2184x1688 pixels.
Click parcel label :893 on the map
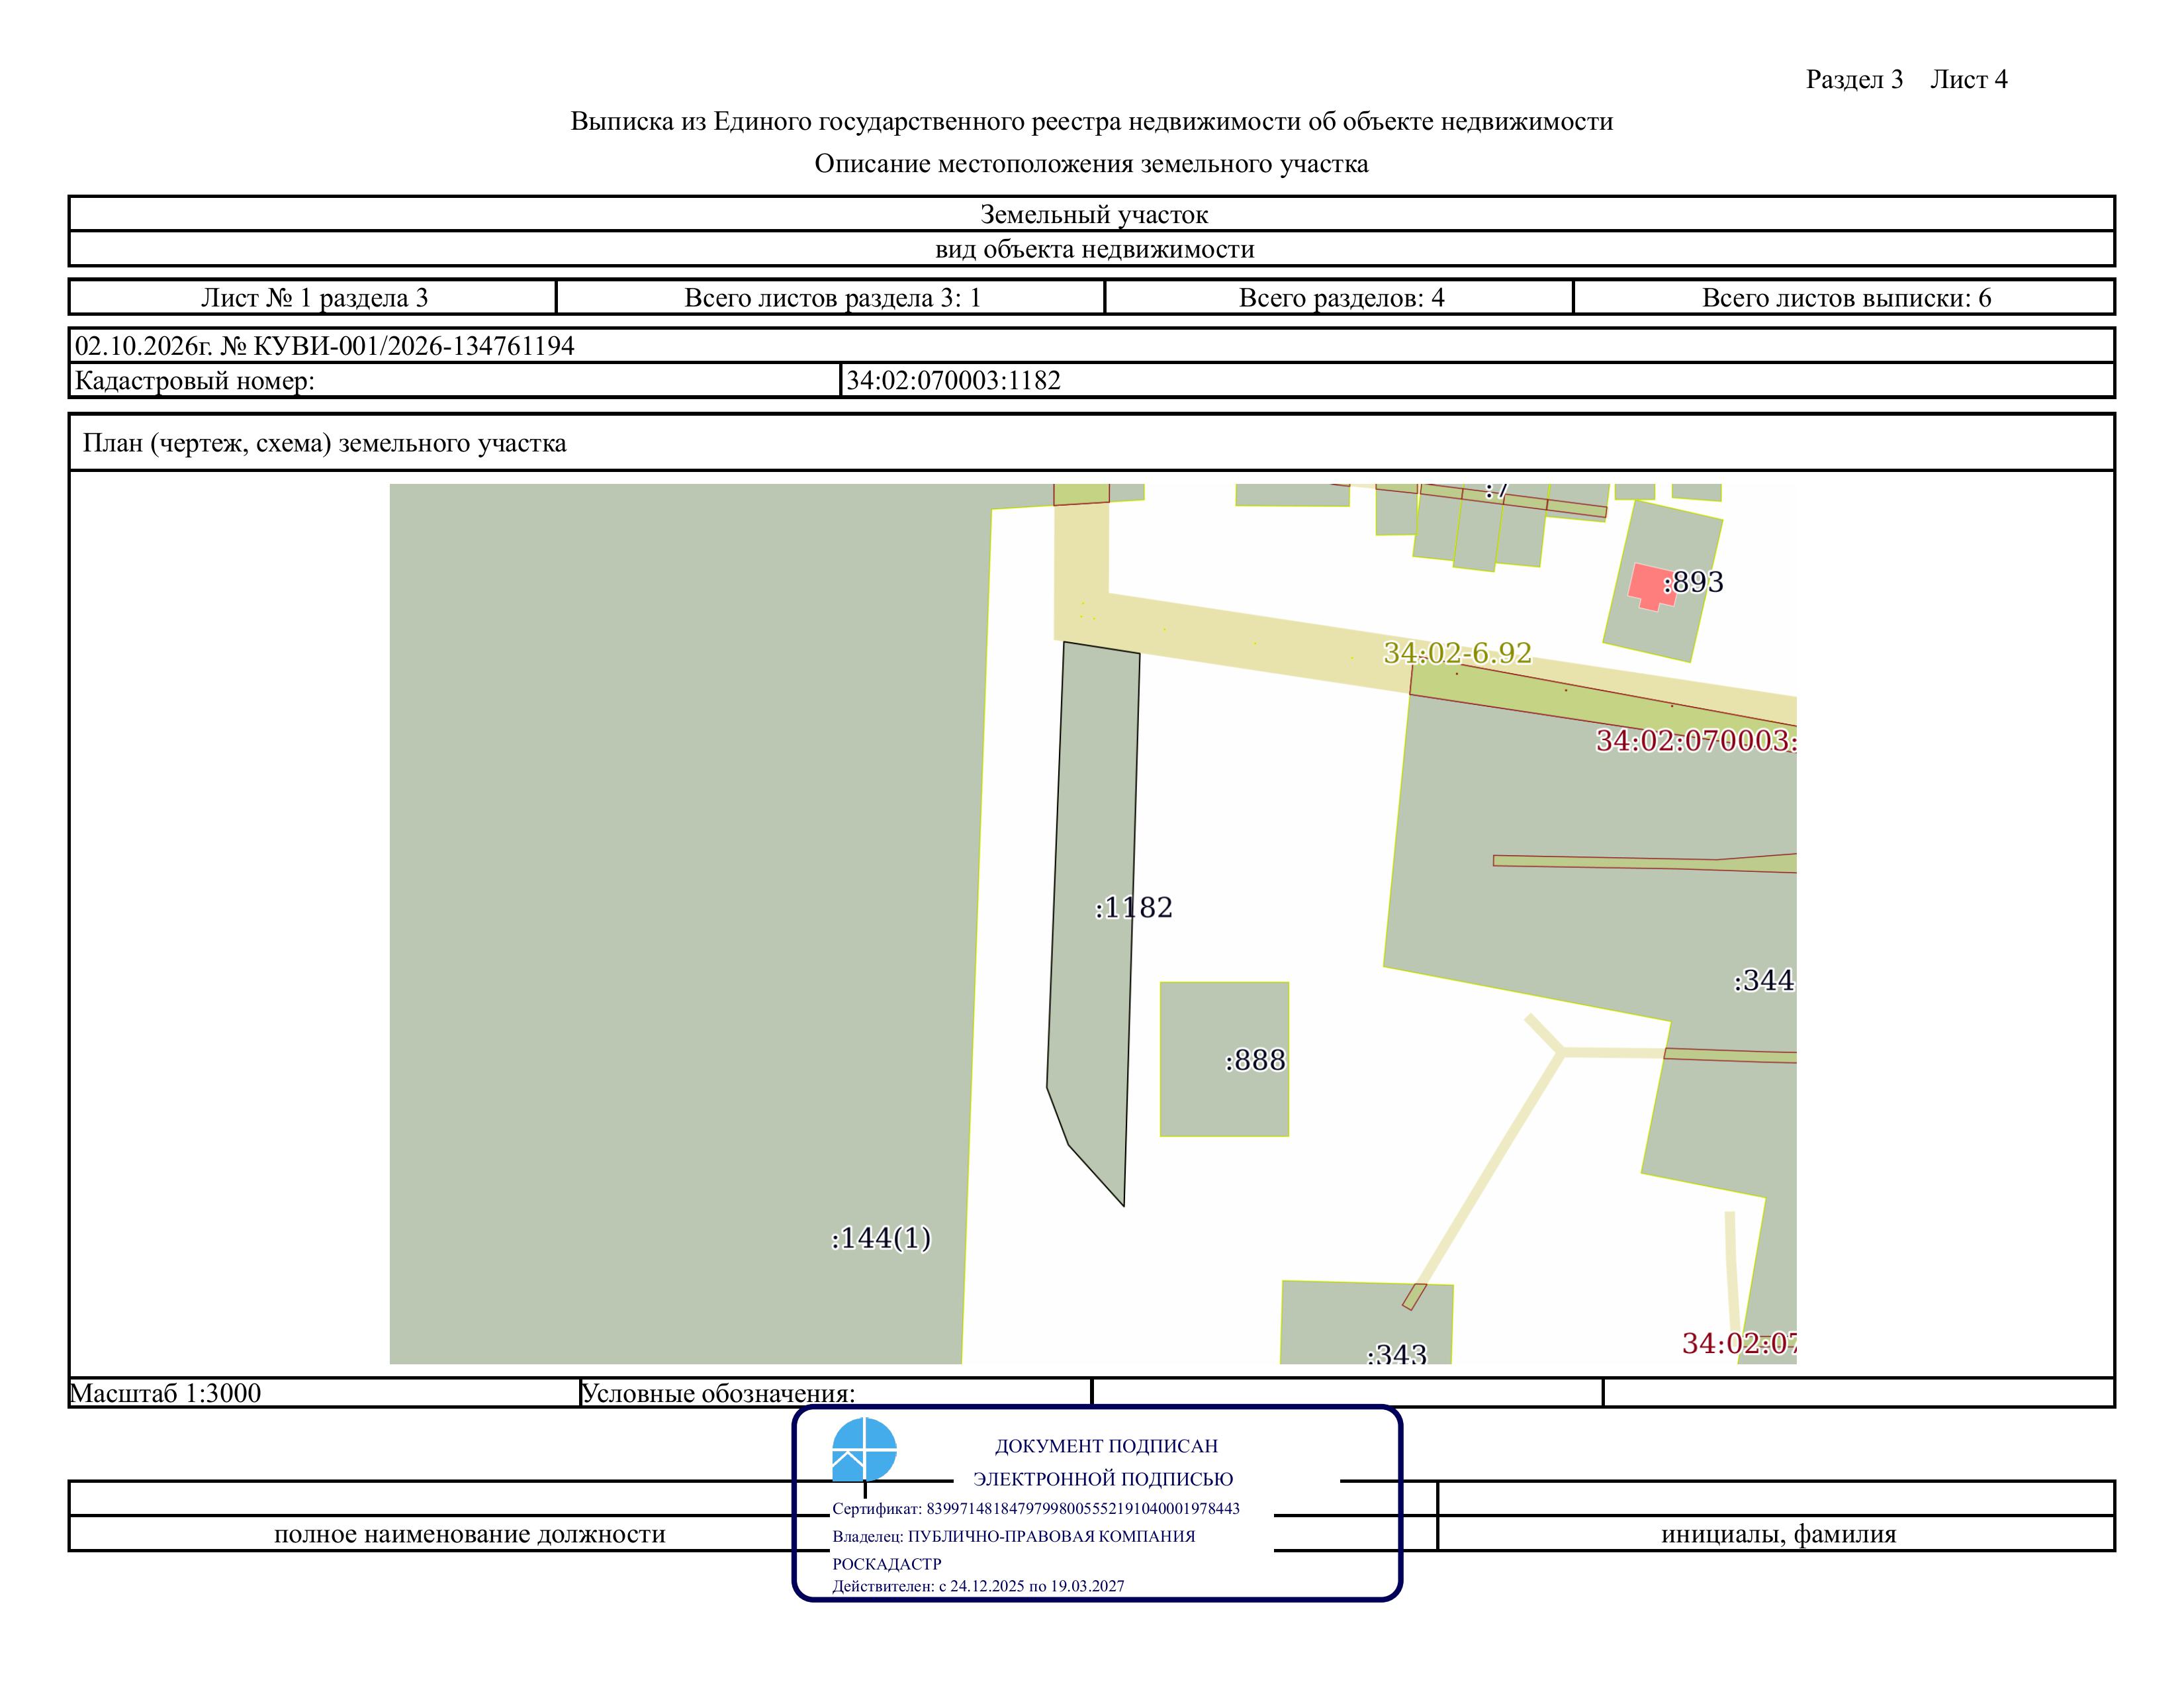[1693, 582]
